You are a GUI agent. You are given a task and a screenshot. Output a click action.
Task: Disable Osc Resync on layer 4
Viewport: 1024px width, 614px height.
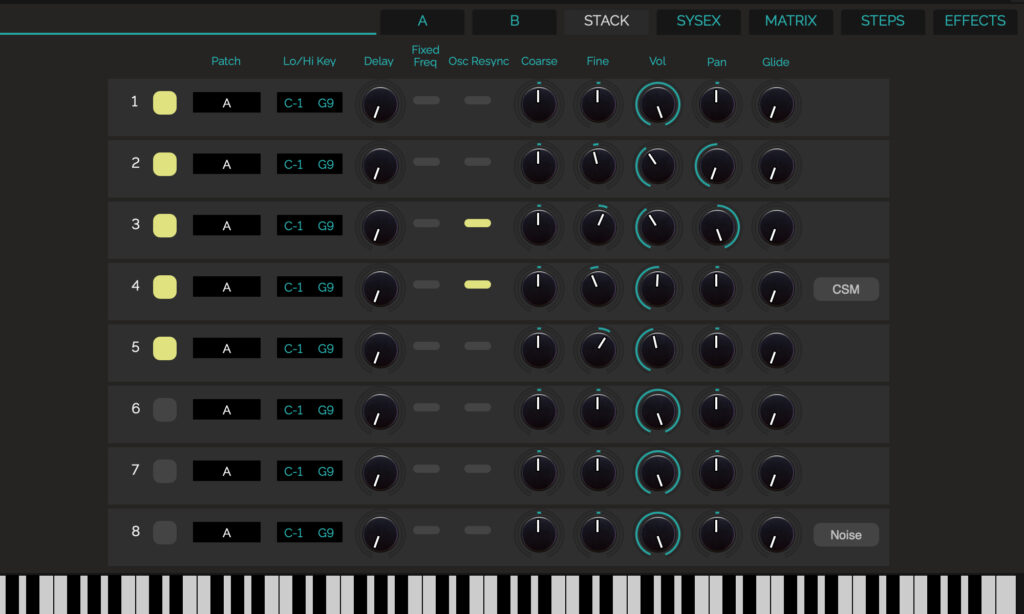point(477,285)
